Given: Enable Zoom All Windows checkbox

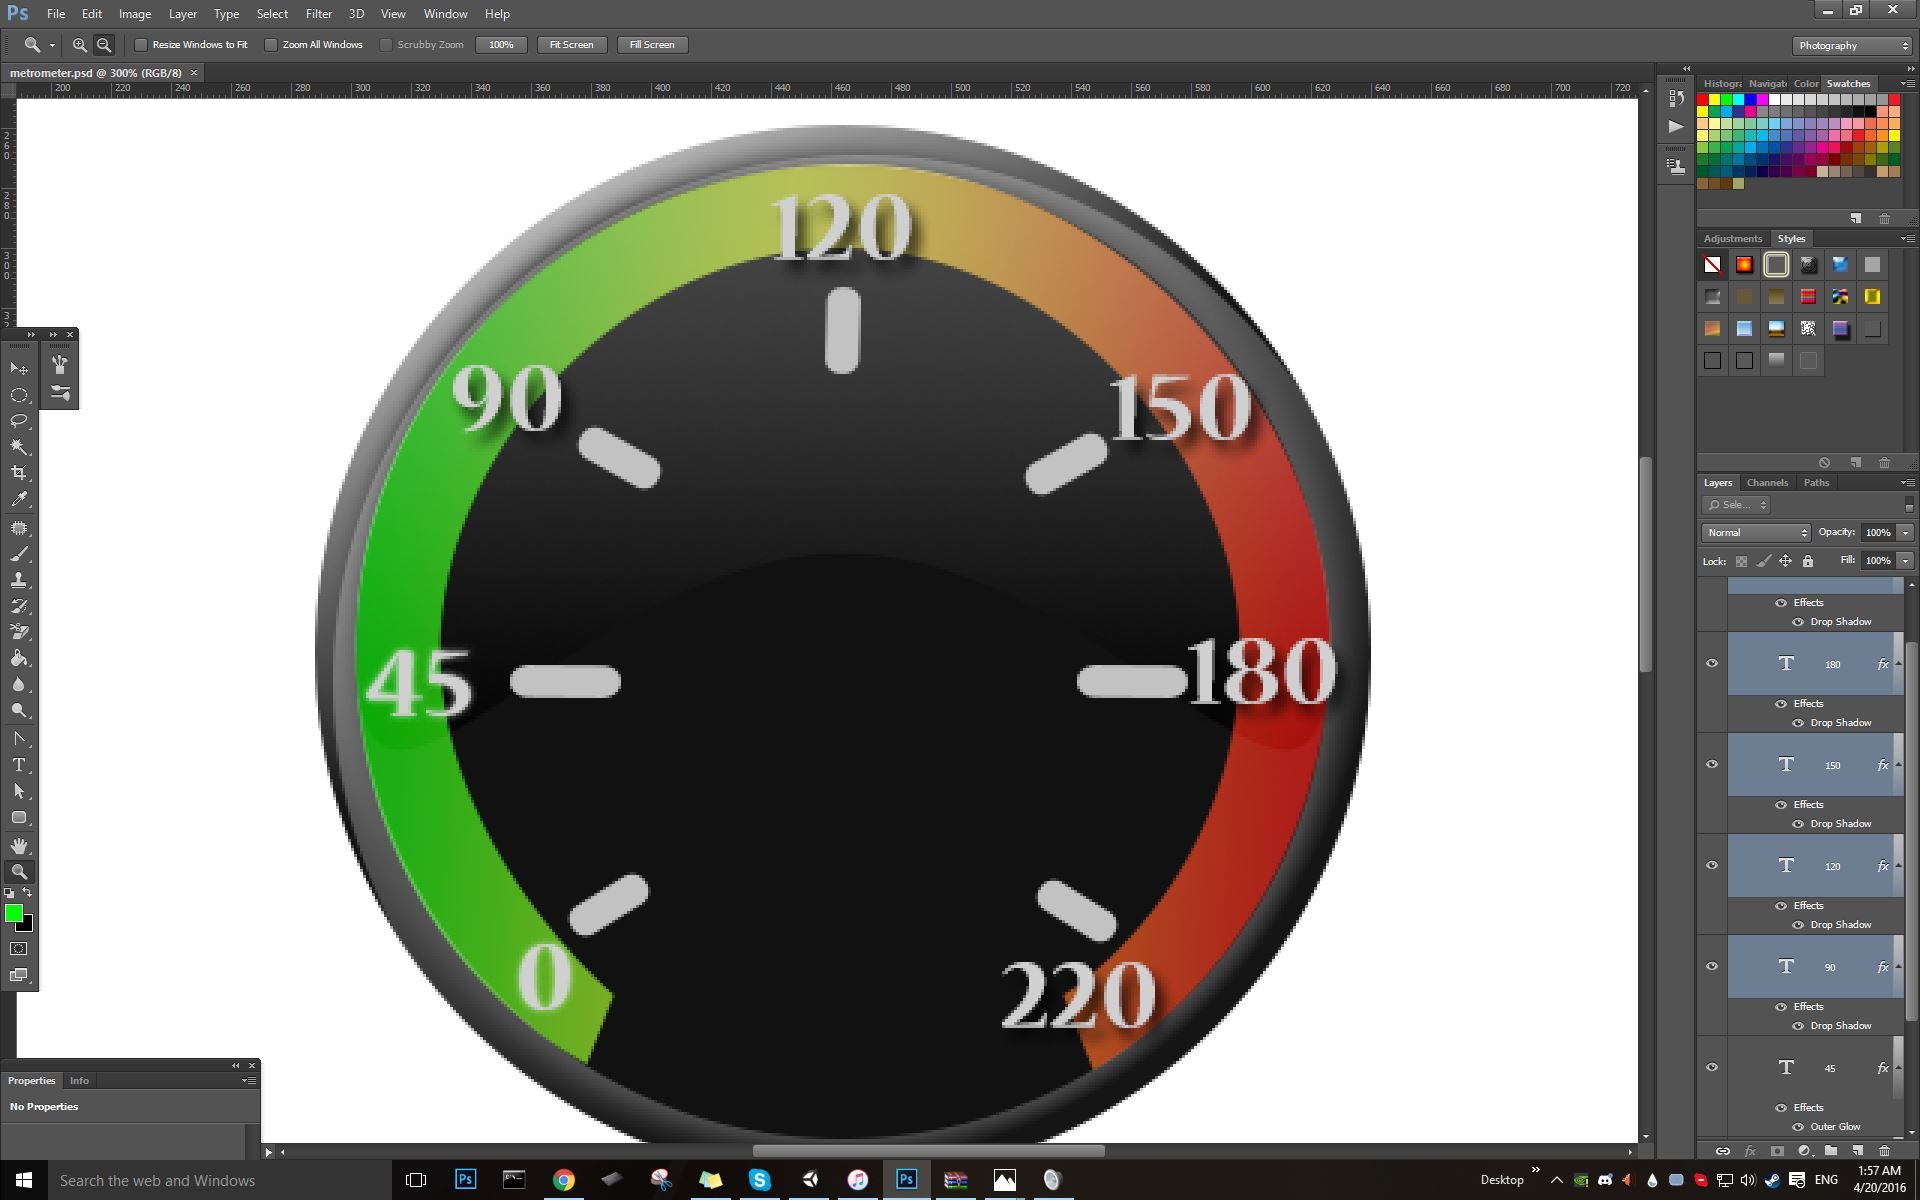Looking at the screenshot, I should coord(271,45).
